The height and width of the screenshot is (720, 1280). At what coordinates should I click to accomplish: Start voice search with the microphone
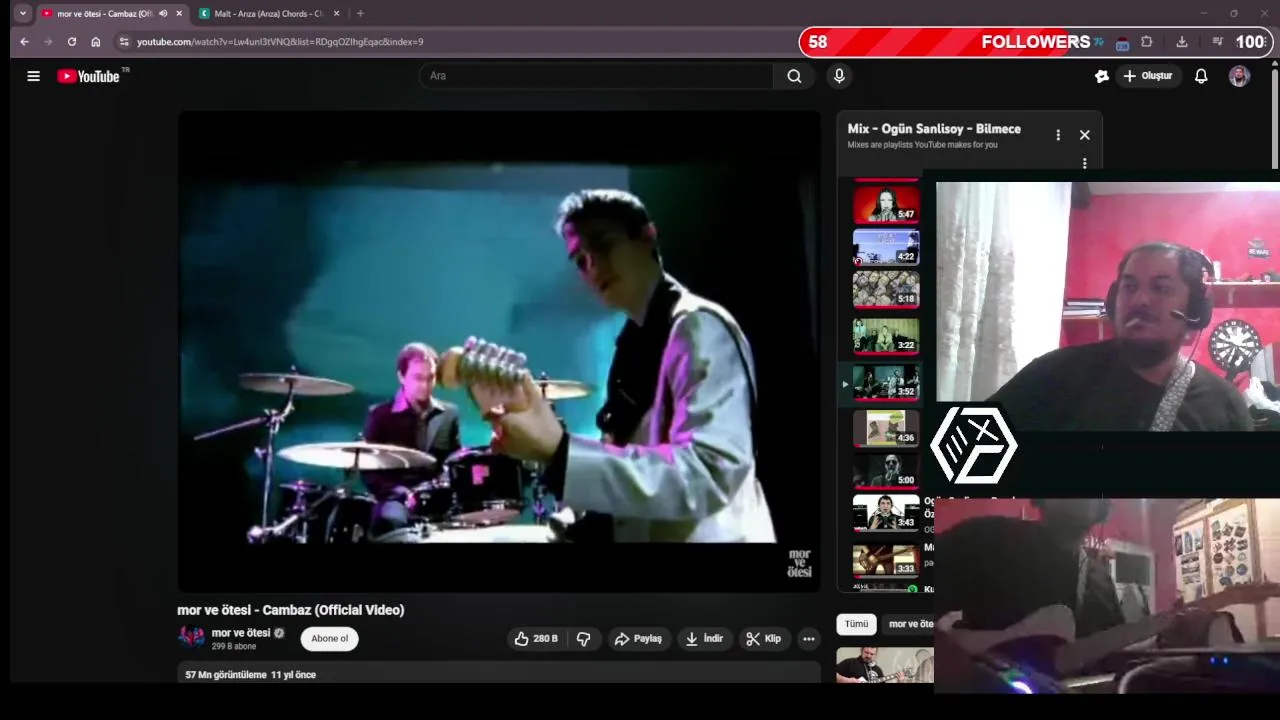tap(839, 76)
